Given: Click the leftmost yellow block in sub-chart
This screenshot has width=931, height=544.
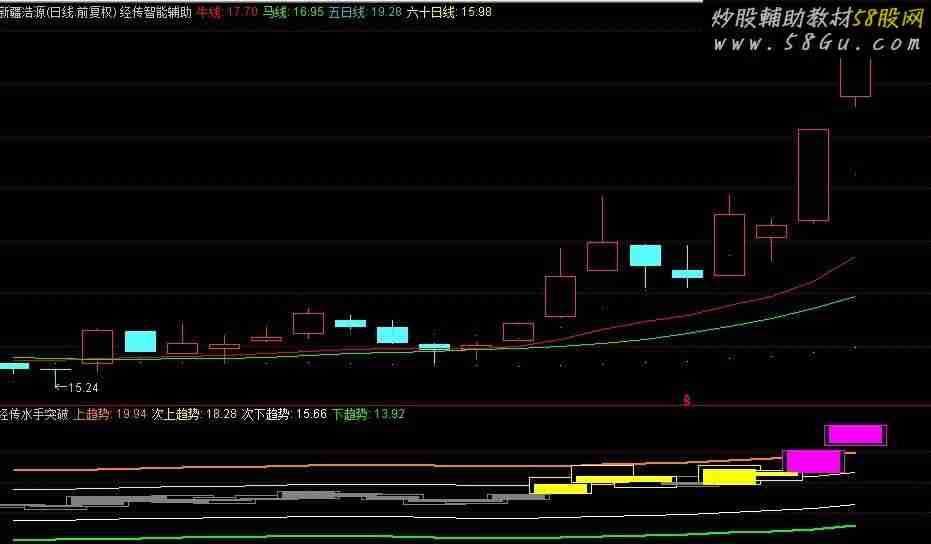Looking at the screenshot, I should (x=560, y=489).
